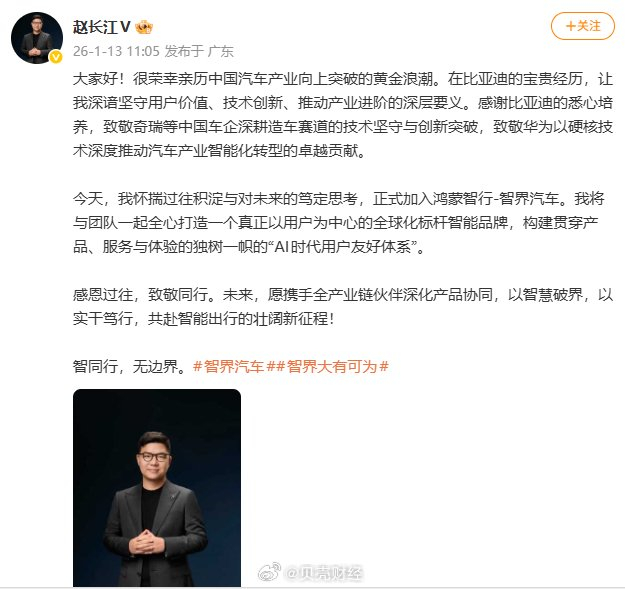The width and height of the screenshot is (625, 589).
Task: Click the closing line 智同行，无边界
Action: pos(130,366)
